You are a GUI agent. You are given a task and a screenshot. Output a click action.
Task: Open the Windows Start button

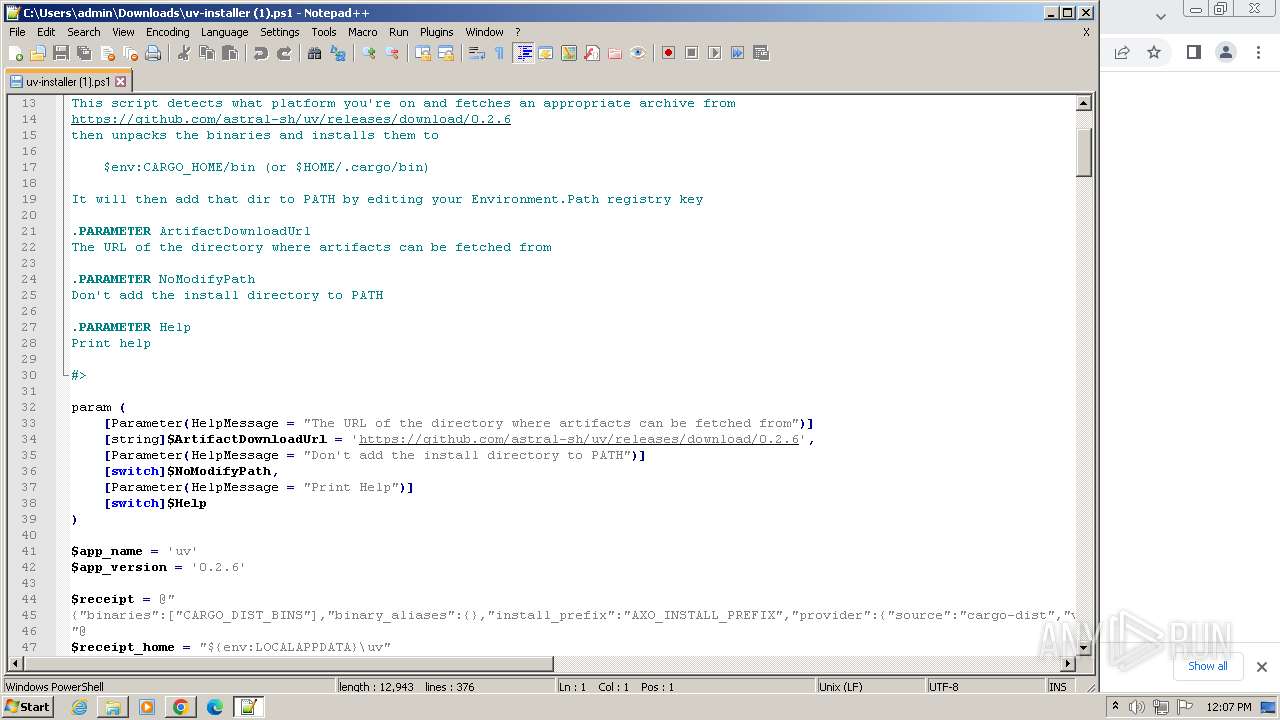(28, 707)
